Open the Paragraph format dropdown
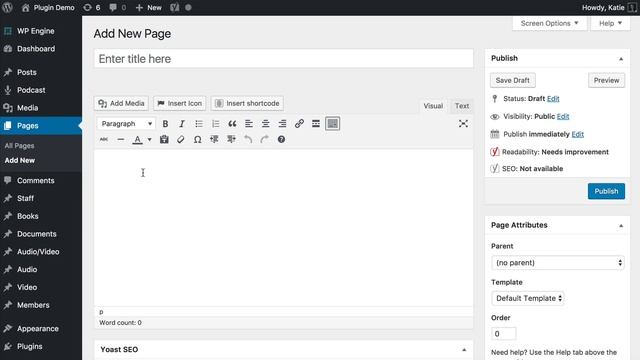The width and height of the screenshot is (640, 360). tap(126, 124)
